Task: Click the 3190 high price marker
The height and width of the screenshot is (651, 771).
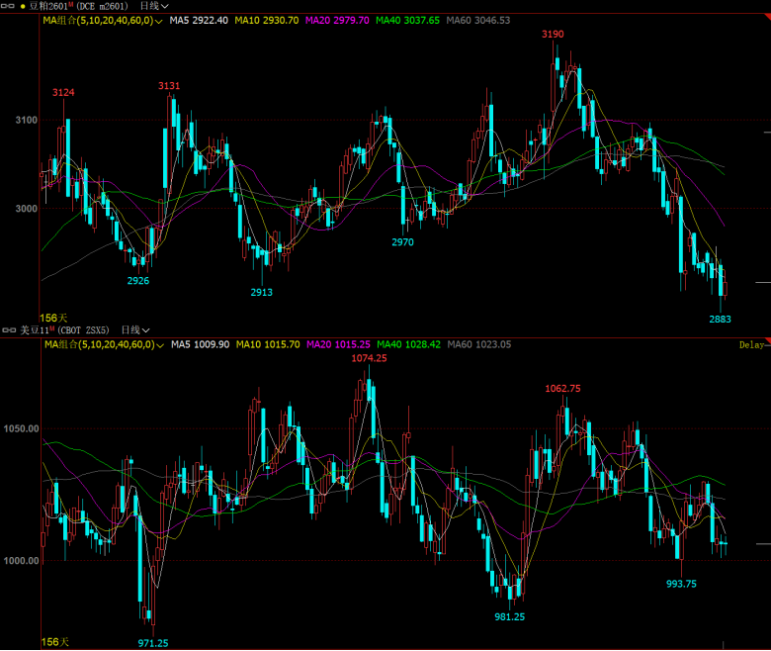Action: (553, 34)
